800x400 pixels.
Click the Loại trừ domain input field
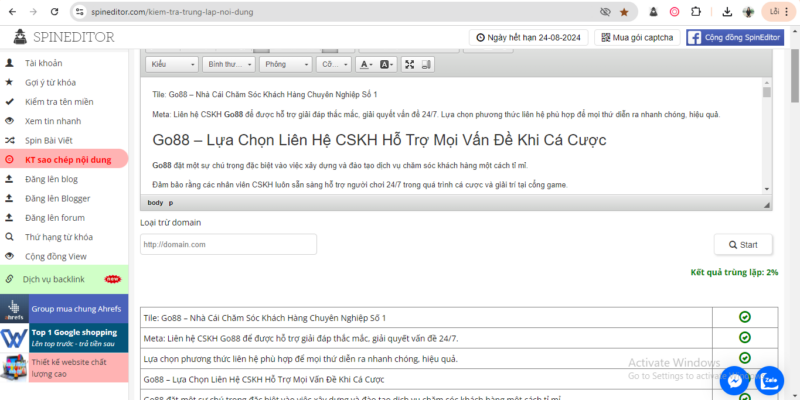[228, 244]
